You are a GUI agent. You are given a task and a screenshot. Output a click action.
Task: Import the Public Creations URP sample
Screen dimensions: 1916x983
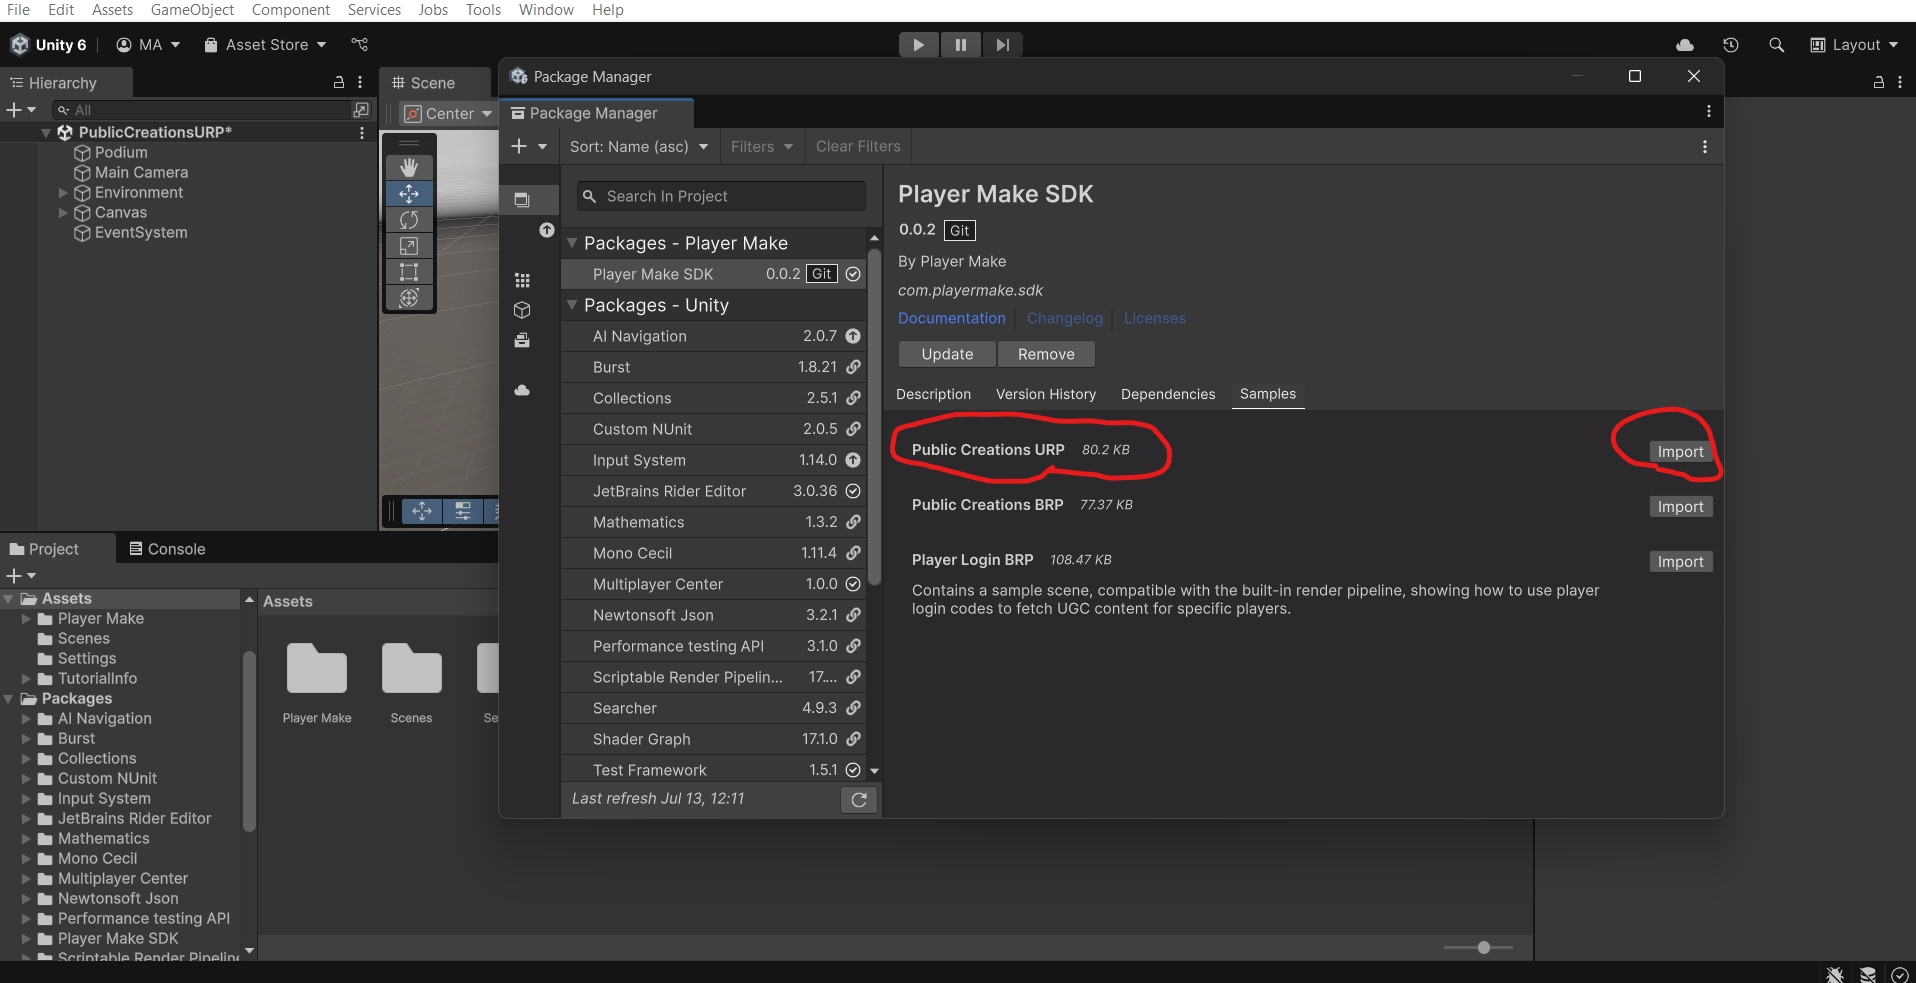click(1680, 452)
